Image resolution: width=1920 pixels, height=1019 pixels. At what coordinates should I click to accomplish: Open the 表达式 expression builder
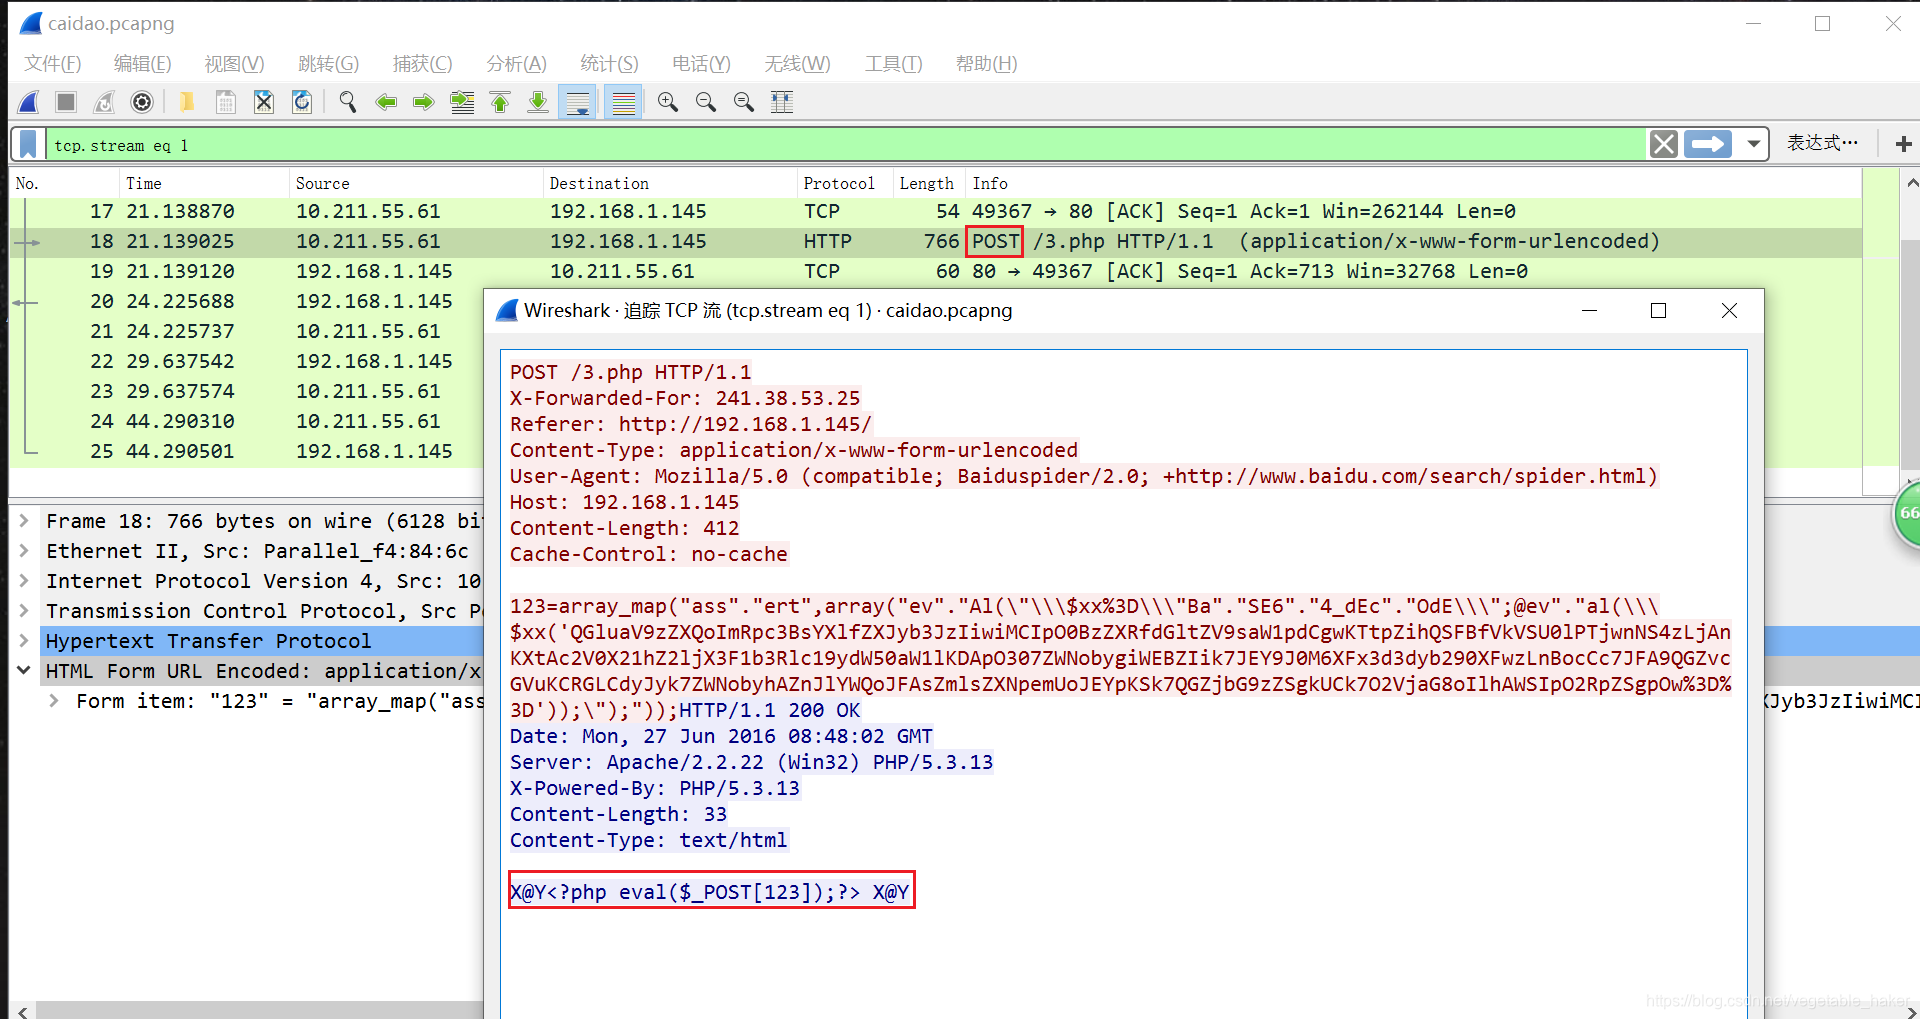point(1822,144)
